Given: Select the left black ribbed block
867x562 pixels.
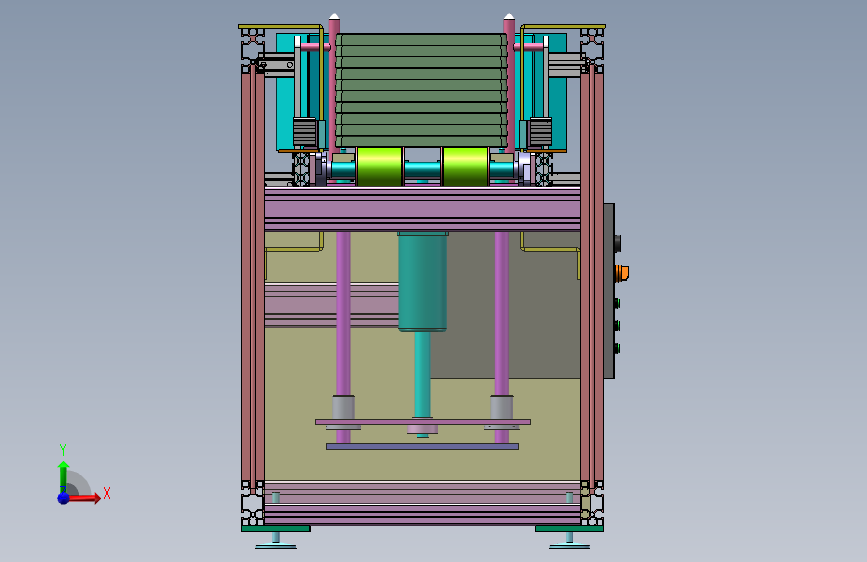Looking at the screenshot, I should coord(304,132).
